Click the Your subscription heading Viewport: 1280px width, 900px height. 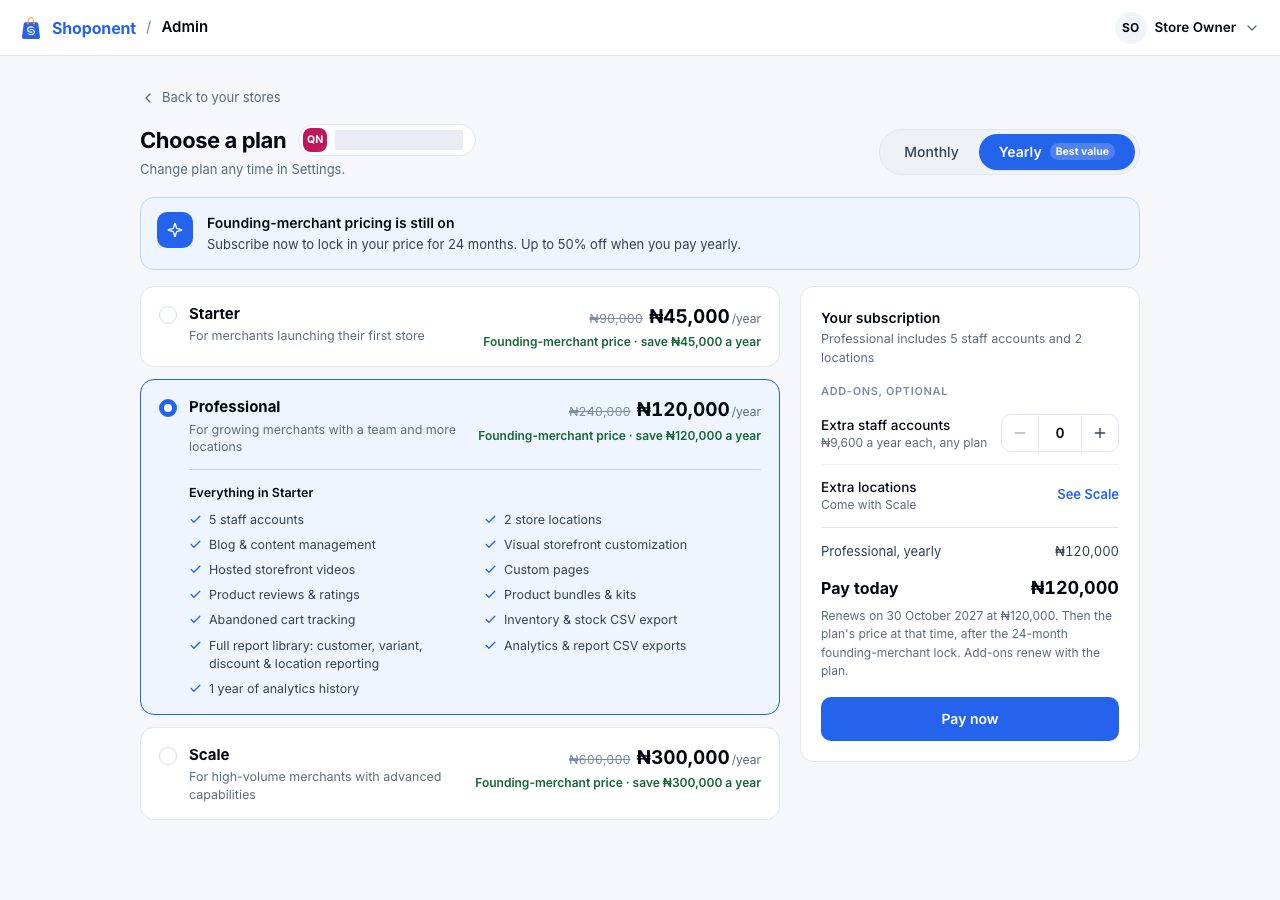[881, 318]
